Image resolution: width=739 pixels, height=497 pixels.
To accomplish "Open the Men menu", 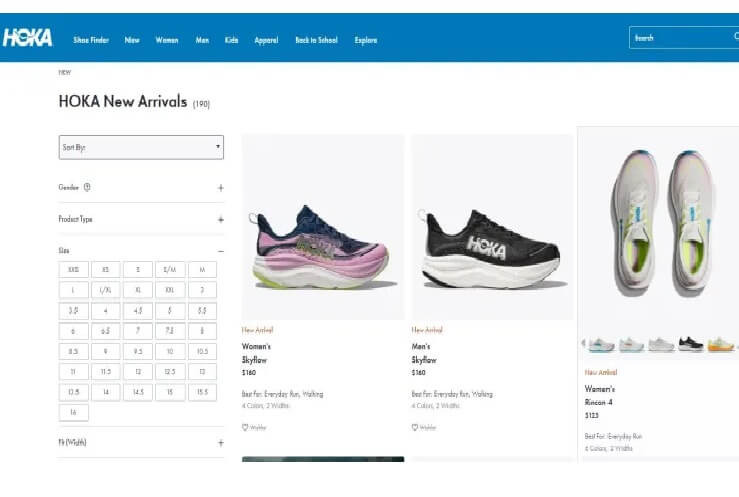I will point(202,40).
